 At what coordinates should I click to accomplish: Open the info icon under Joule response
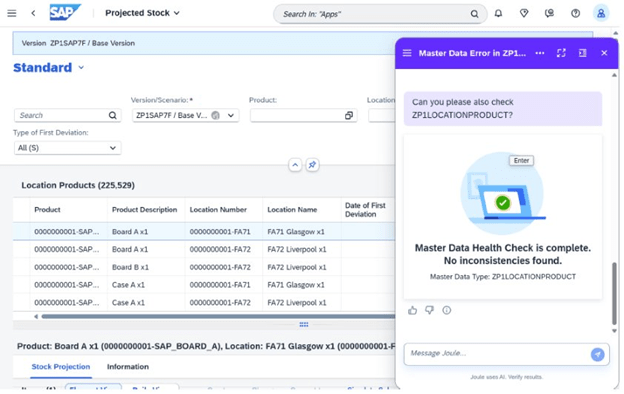tap(447, 310)
